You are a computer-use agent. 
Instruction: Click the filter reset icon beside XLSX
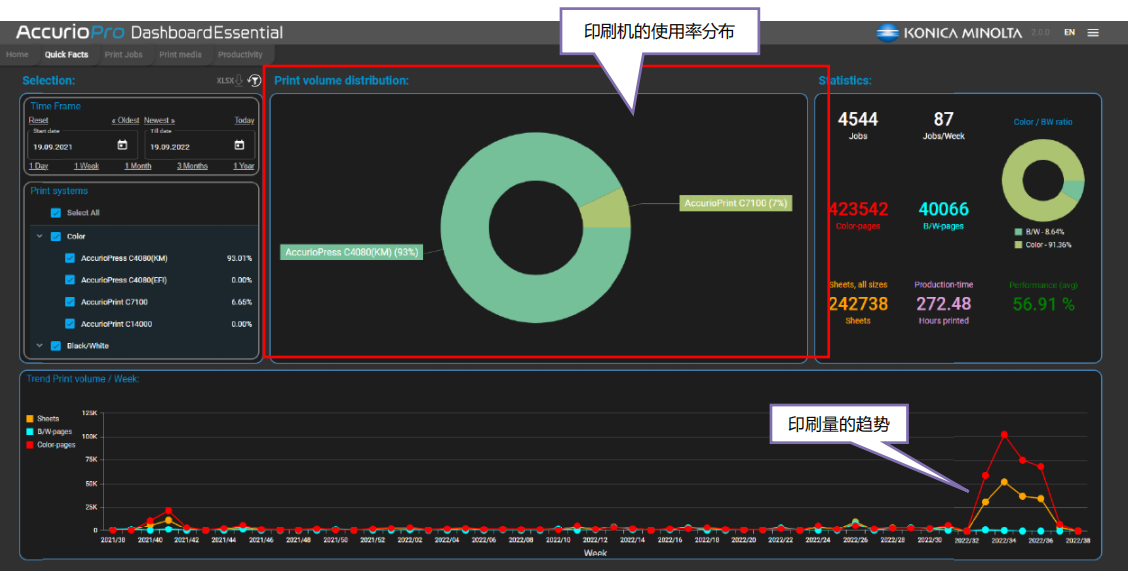pos(253,81)
